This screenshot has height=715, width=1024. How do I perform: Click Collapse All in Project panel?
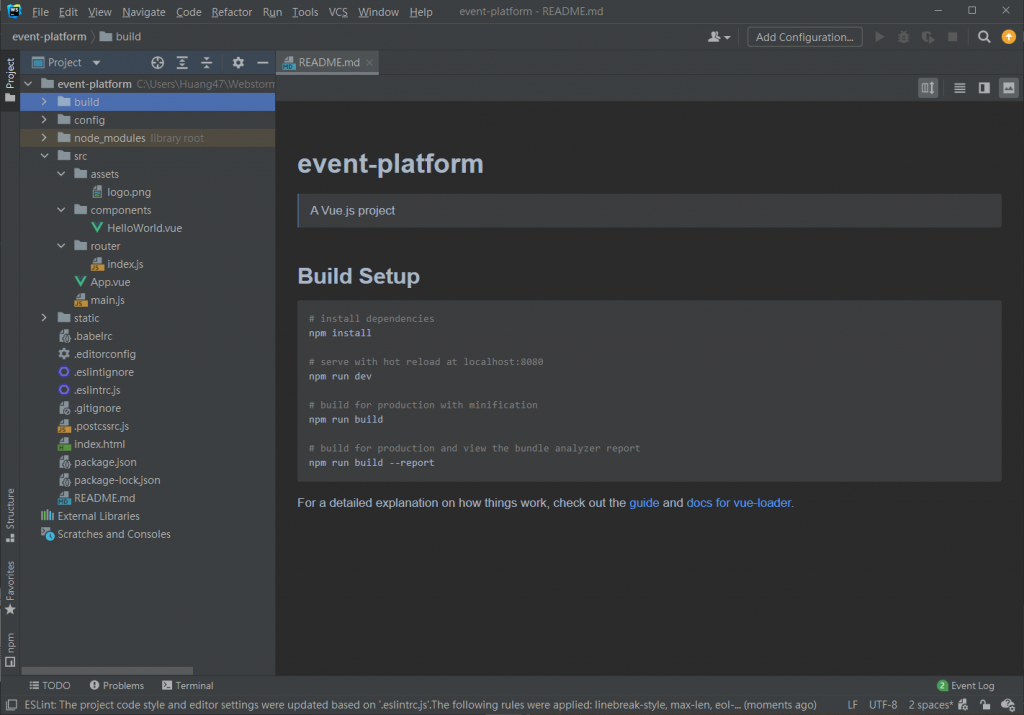pyautogui.click(x=207, y=62)
